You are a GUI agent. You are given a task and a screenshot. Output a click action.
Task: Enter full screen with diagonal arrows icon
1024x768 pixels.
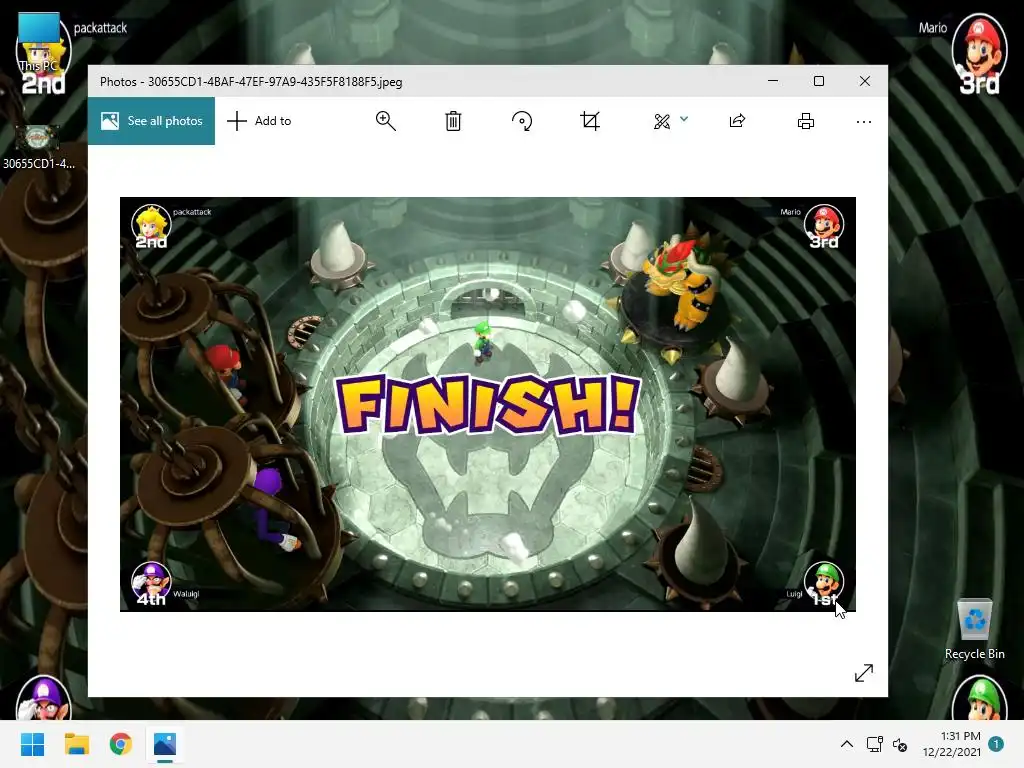[x=863, y=673]
